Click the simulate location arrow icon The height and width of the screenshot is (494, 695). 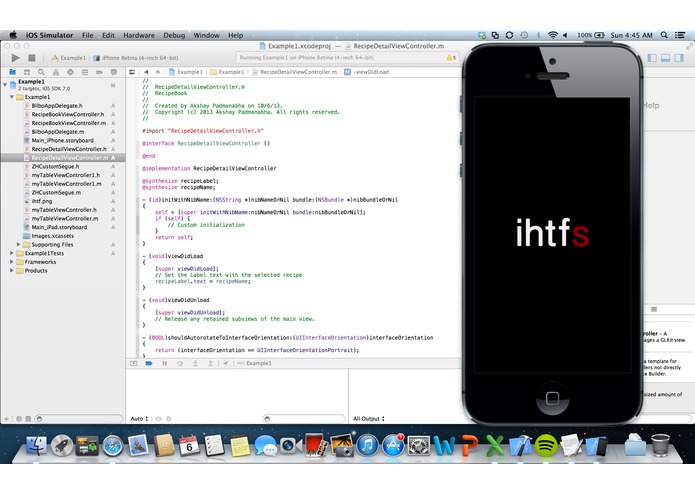pyautogui.click(x=226, y=363)
